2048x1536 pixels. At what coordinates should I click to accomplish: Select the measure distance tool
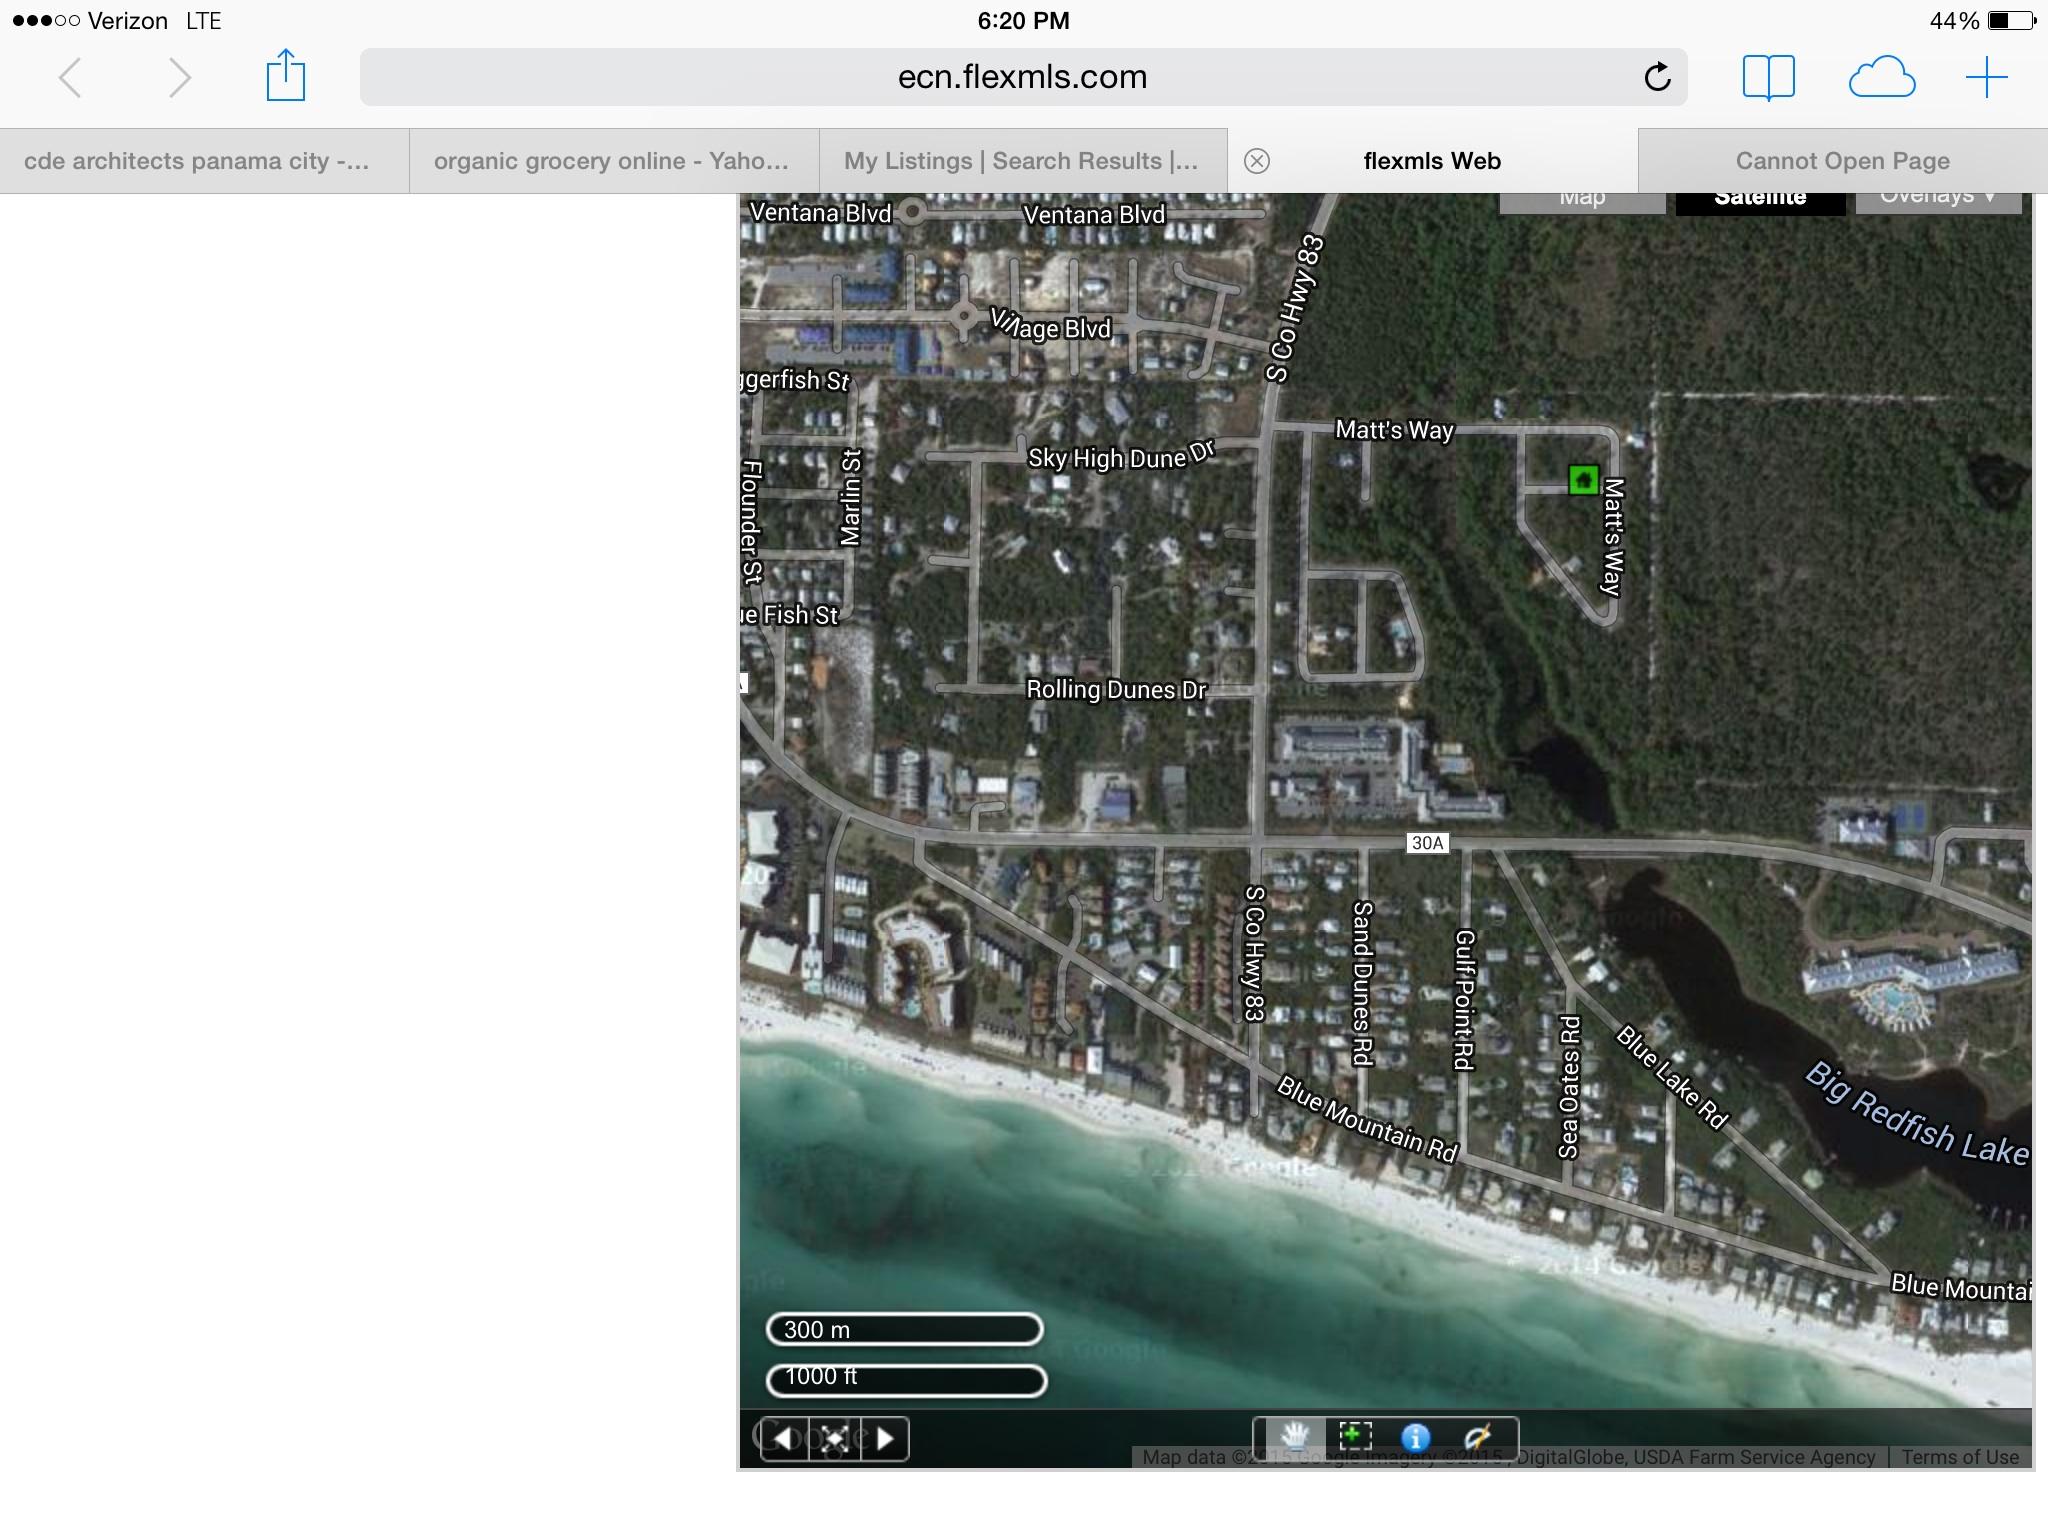pos(1478,1438)
